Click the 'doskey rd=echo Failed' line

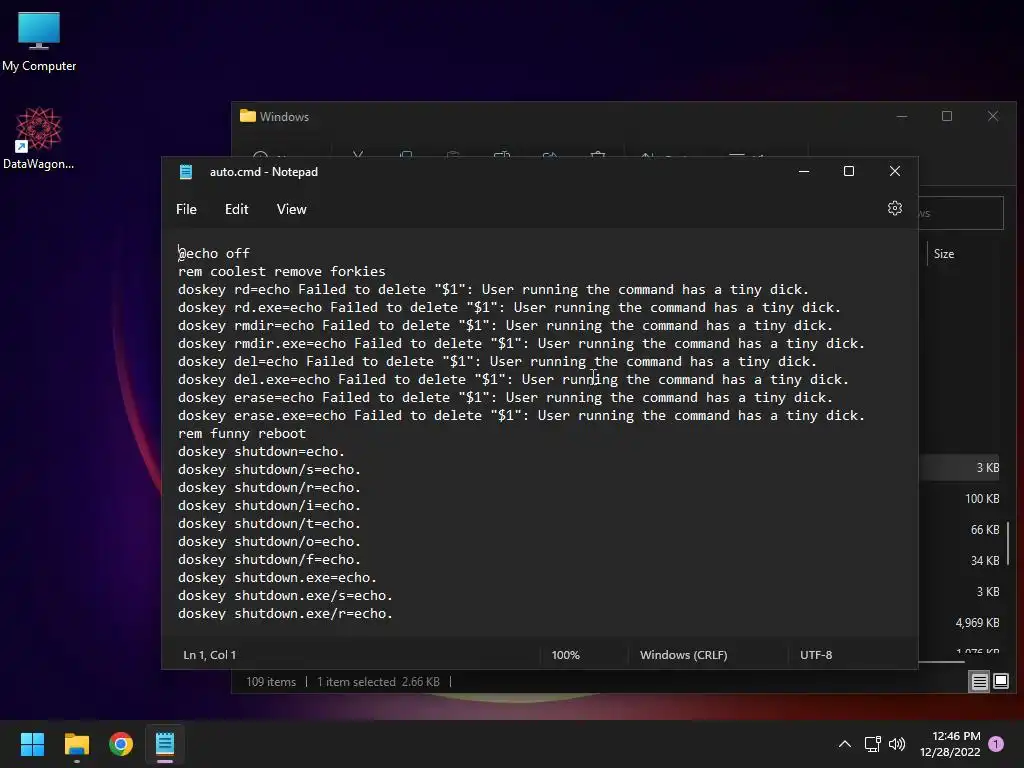click(494, 289)
